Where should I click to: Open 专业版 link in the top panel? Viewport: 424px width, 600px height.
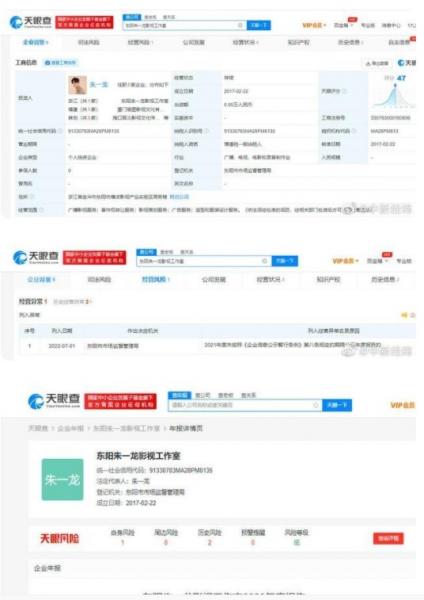pos(368,25)
